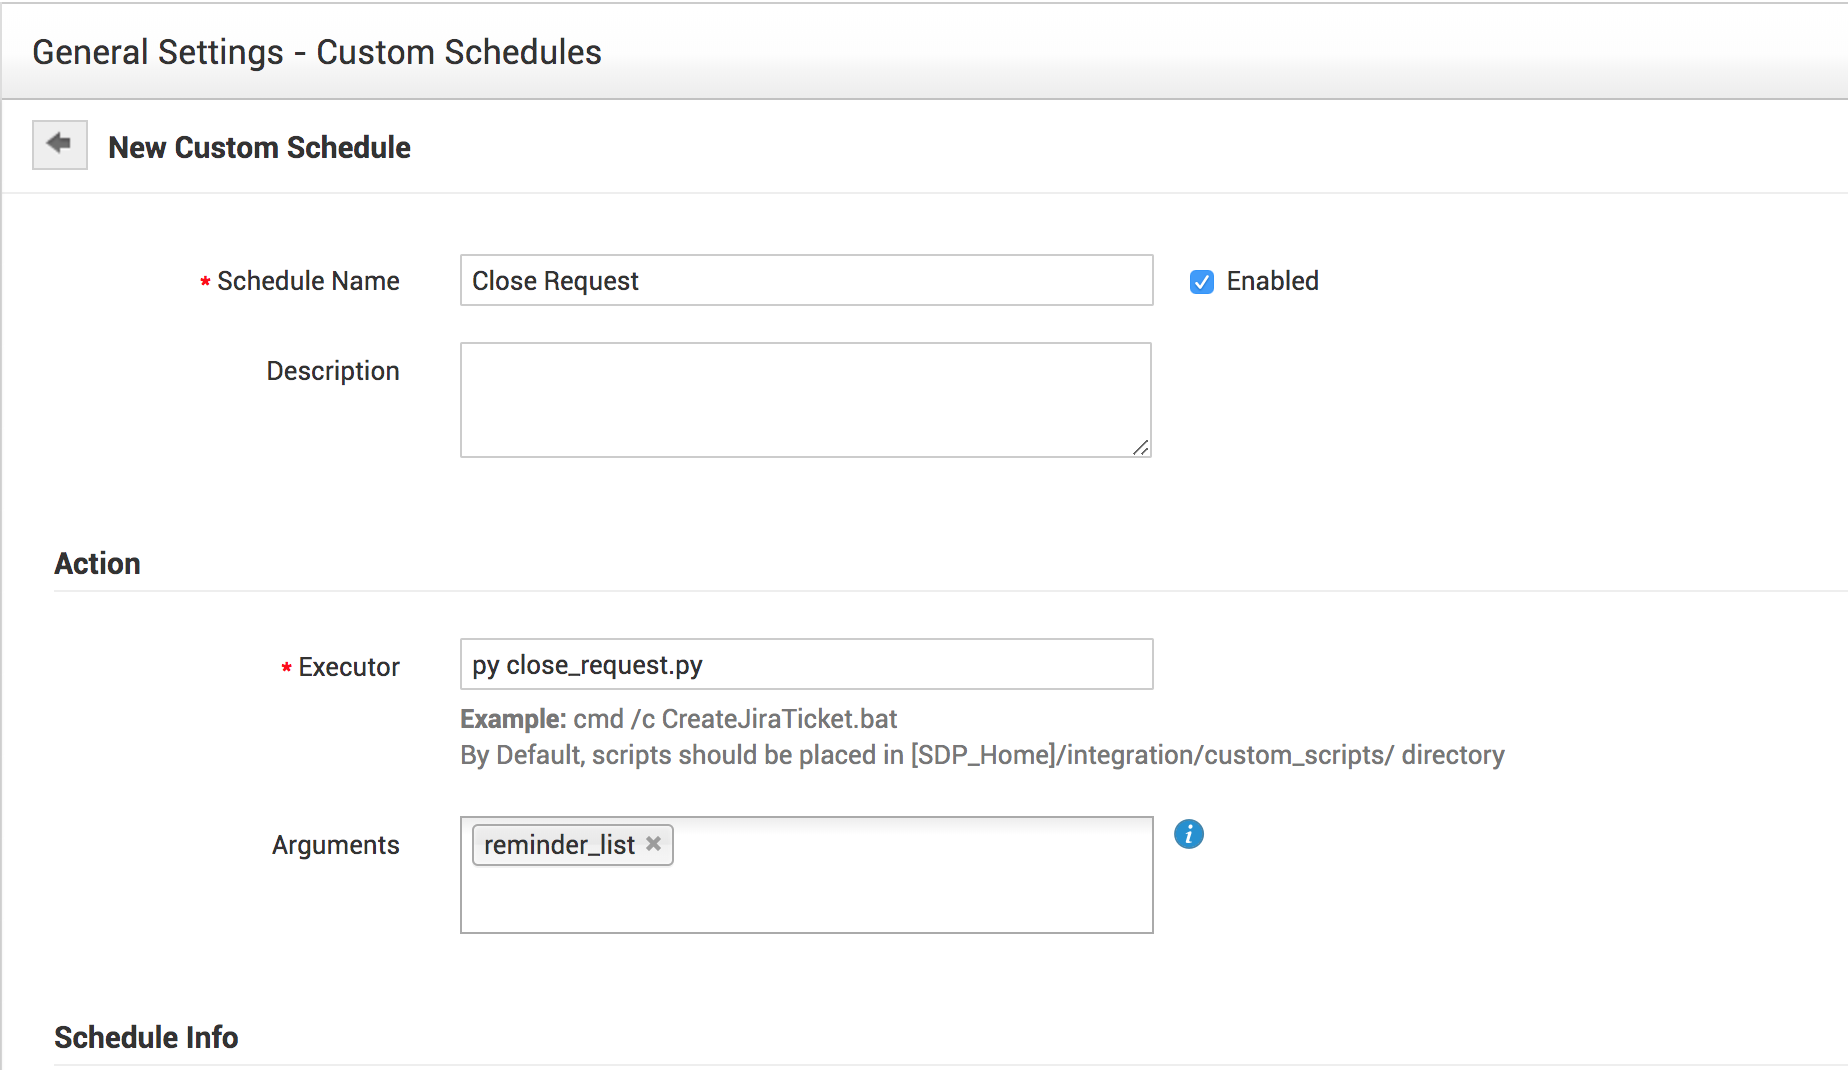Screen dimensions: 1848x1070
Task: Remove the reminder_list argument tag
Action: coord(654,844)
